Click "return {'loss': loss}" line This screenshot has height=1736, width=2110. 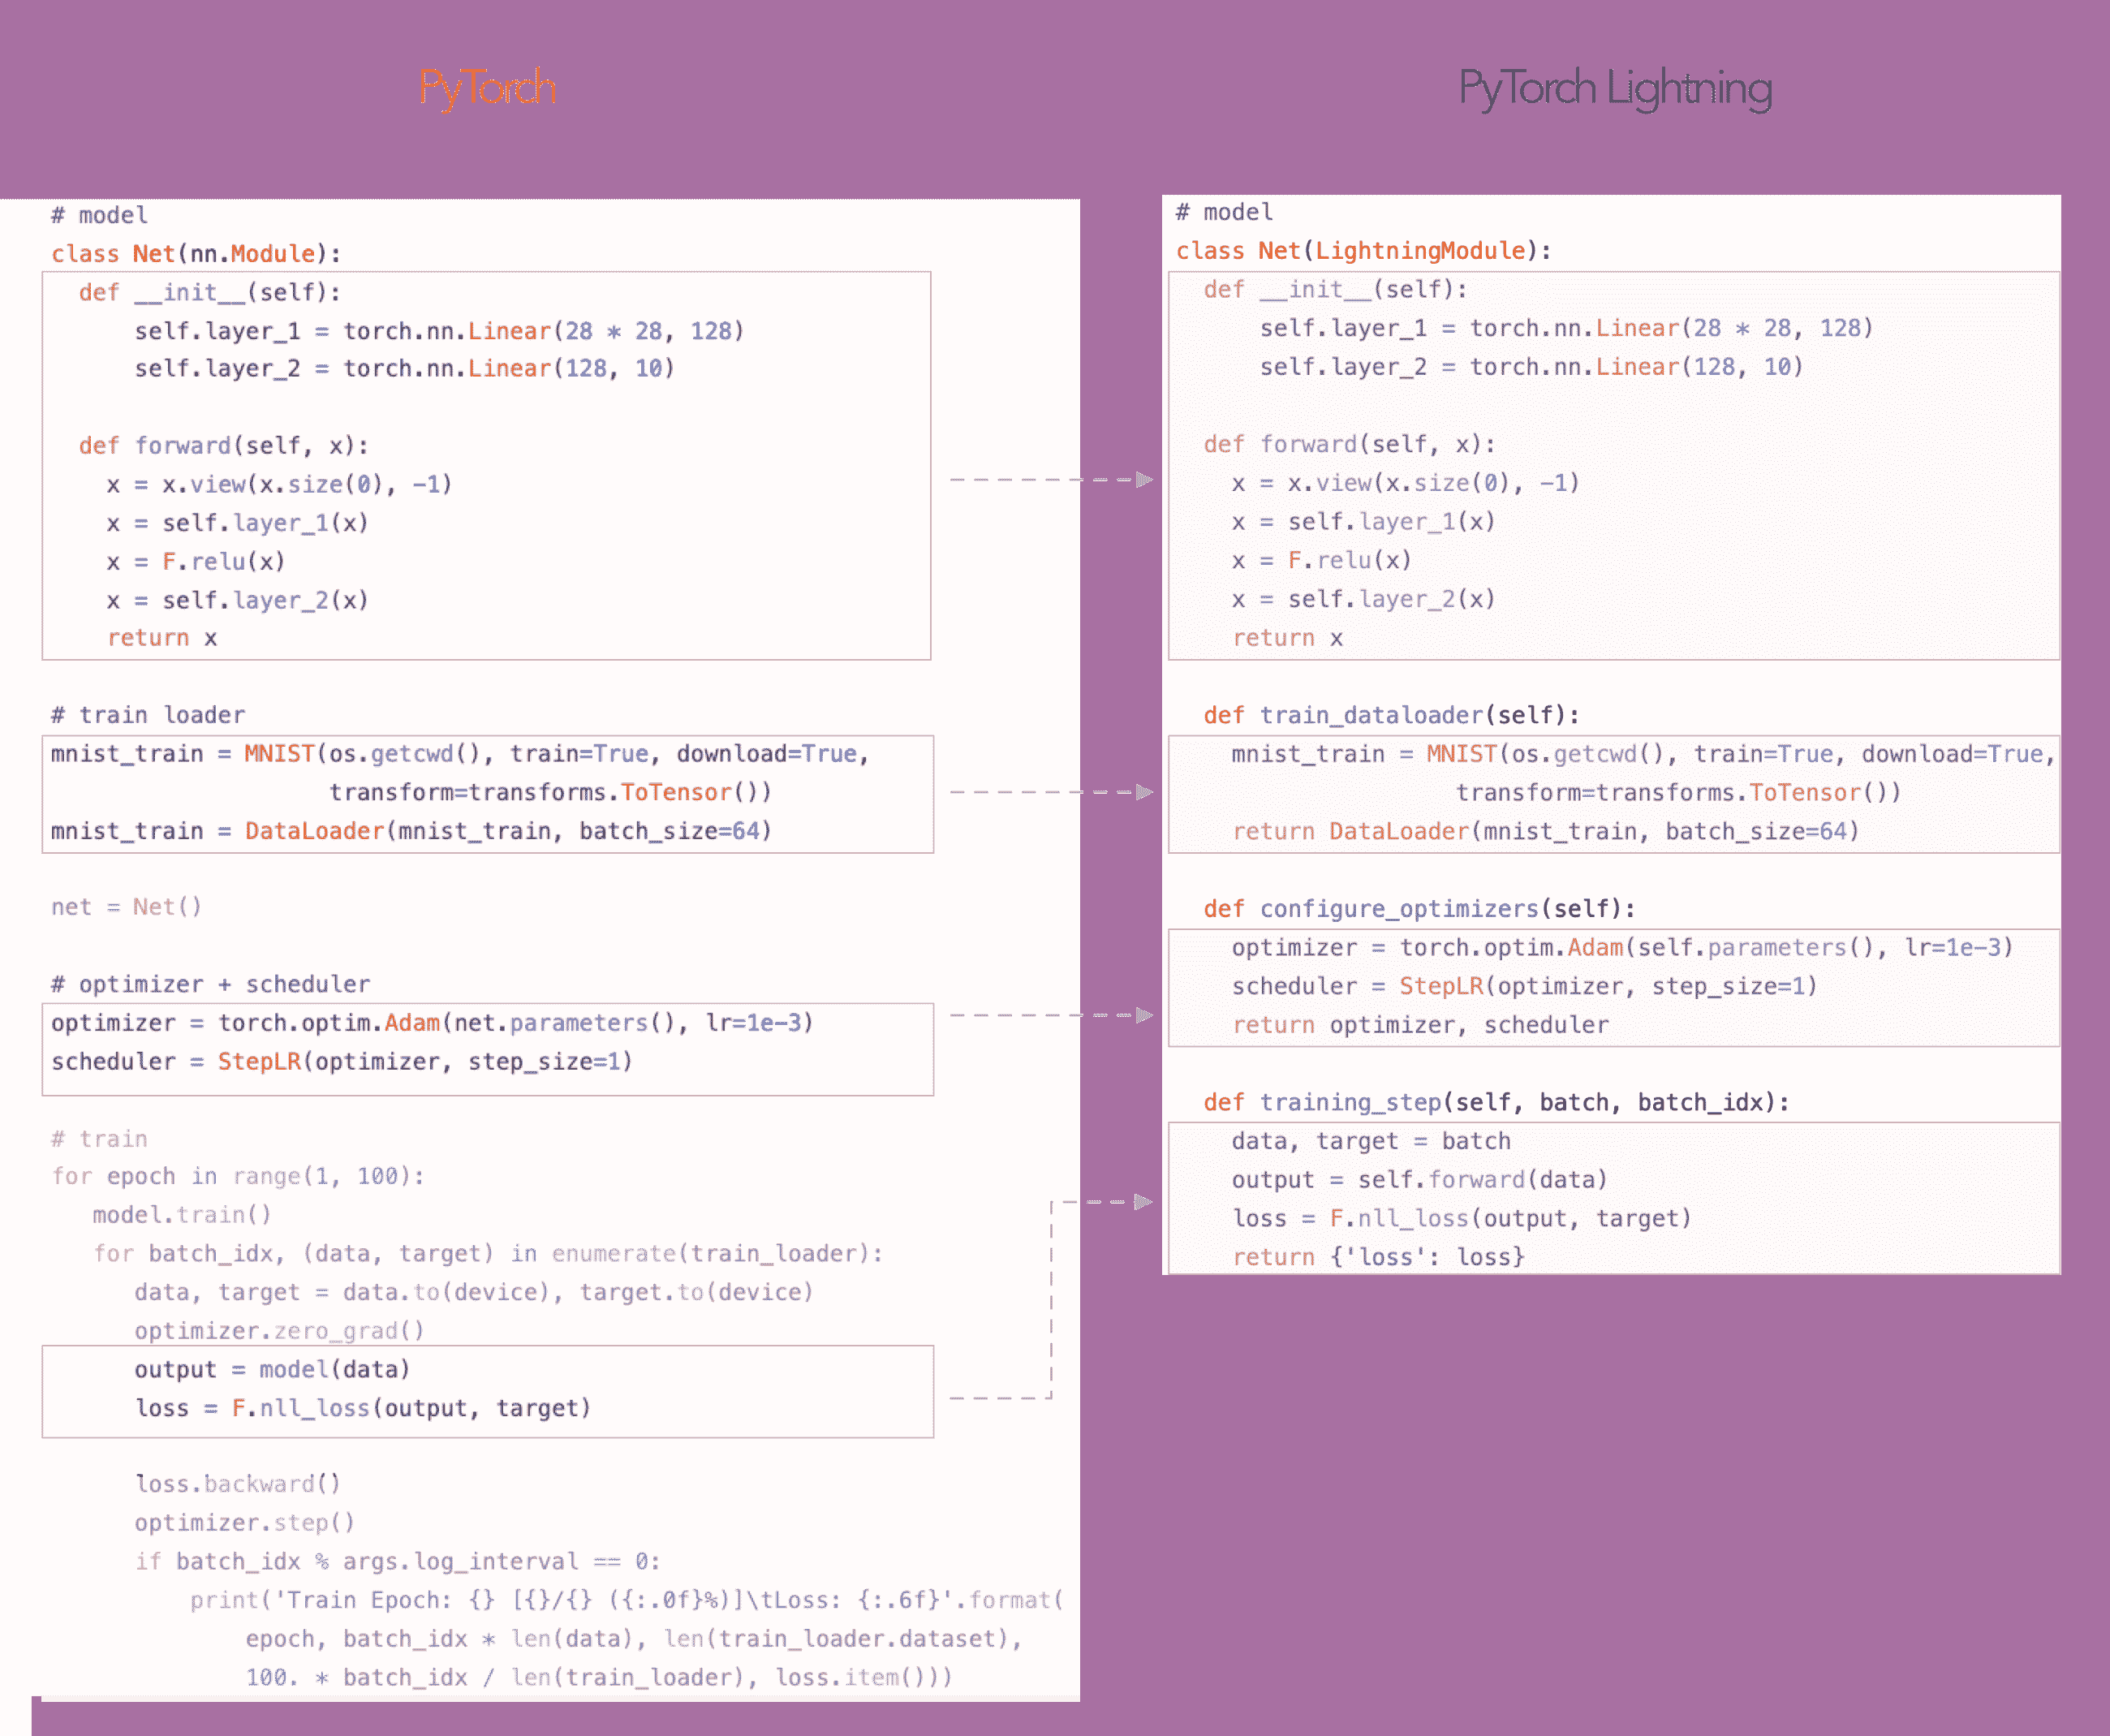1378,1257
